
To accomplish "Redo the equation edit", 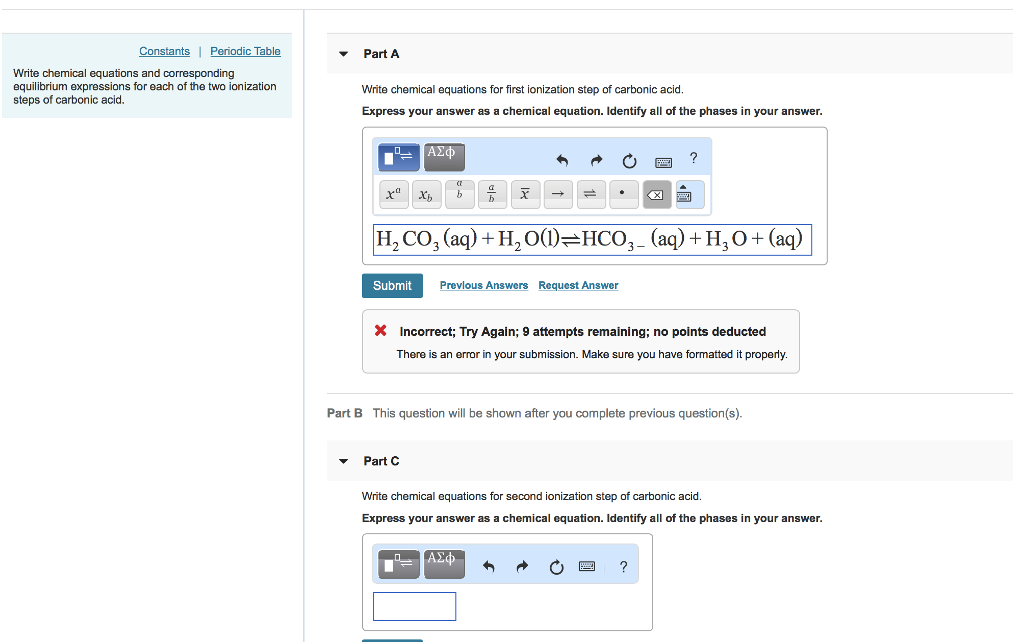I will click(594, 160).
